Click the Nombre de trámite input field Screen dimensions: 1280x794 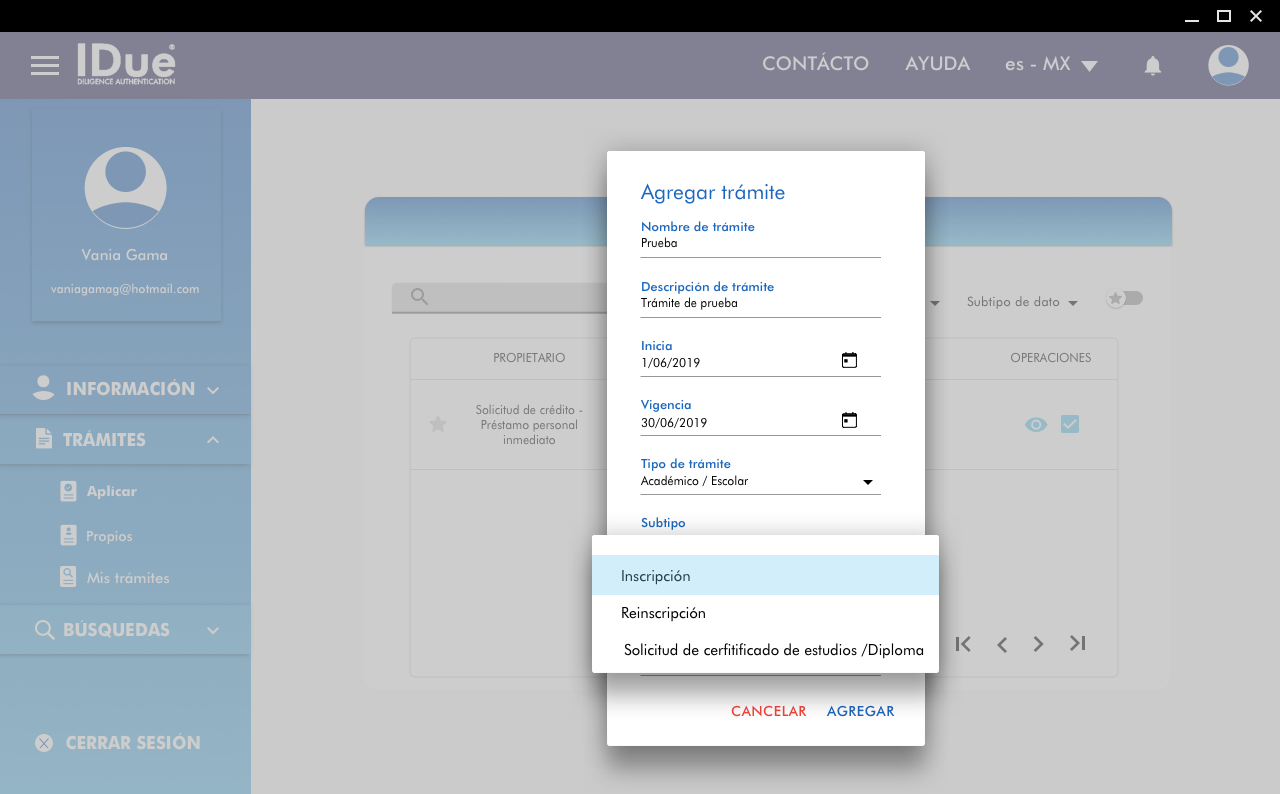coord(760,243)
